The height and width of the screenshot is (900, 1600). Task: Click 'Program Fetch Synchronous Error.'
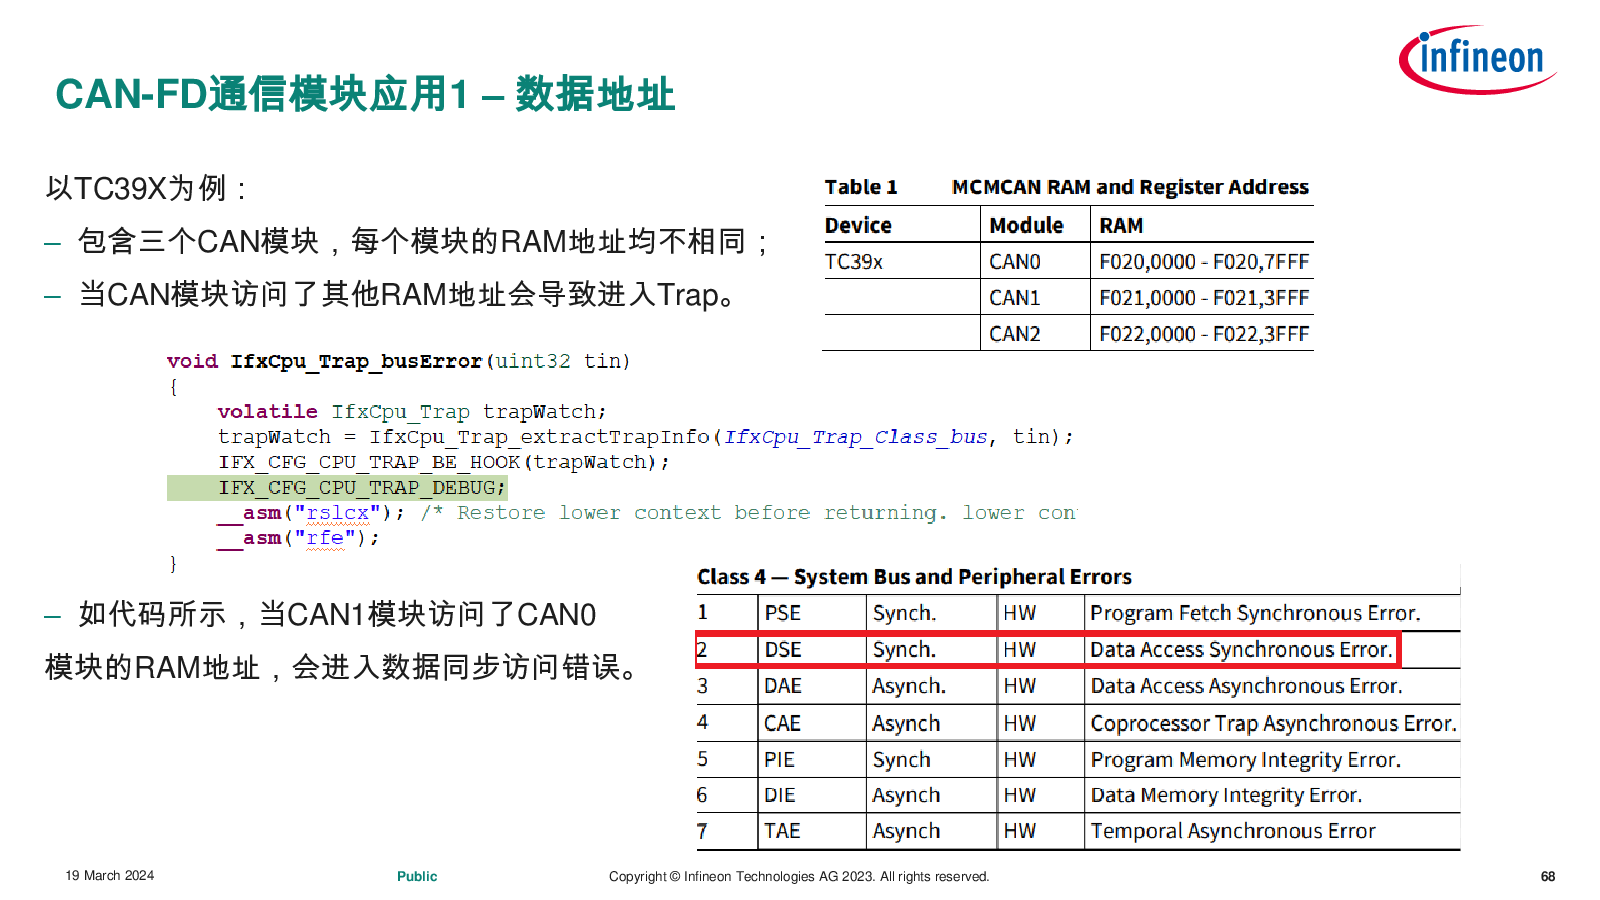click(1255, 613)
